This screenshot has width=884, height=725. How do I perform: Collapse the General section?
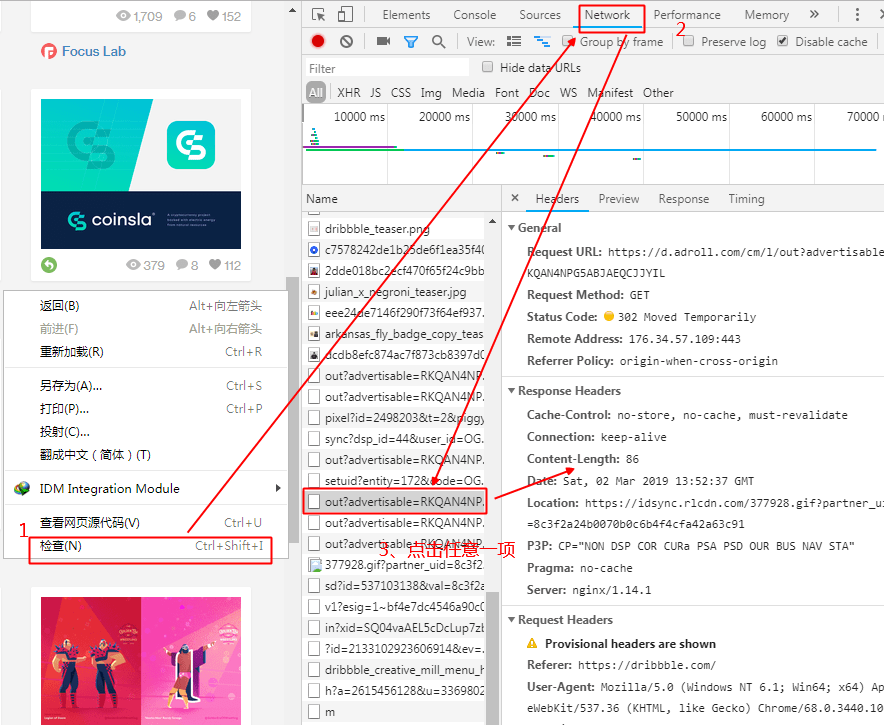coord(510,228)
